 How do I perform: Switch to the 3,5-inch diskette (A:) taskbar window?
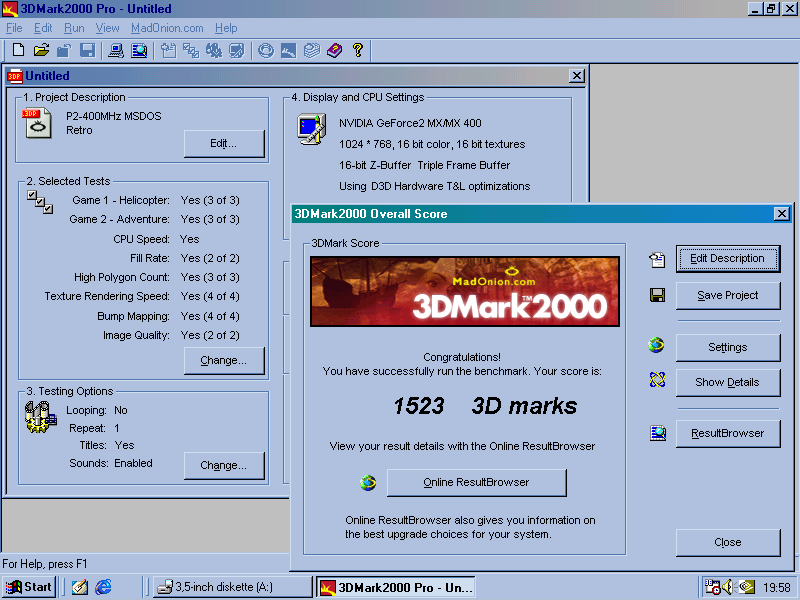click(233, 587)
